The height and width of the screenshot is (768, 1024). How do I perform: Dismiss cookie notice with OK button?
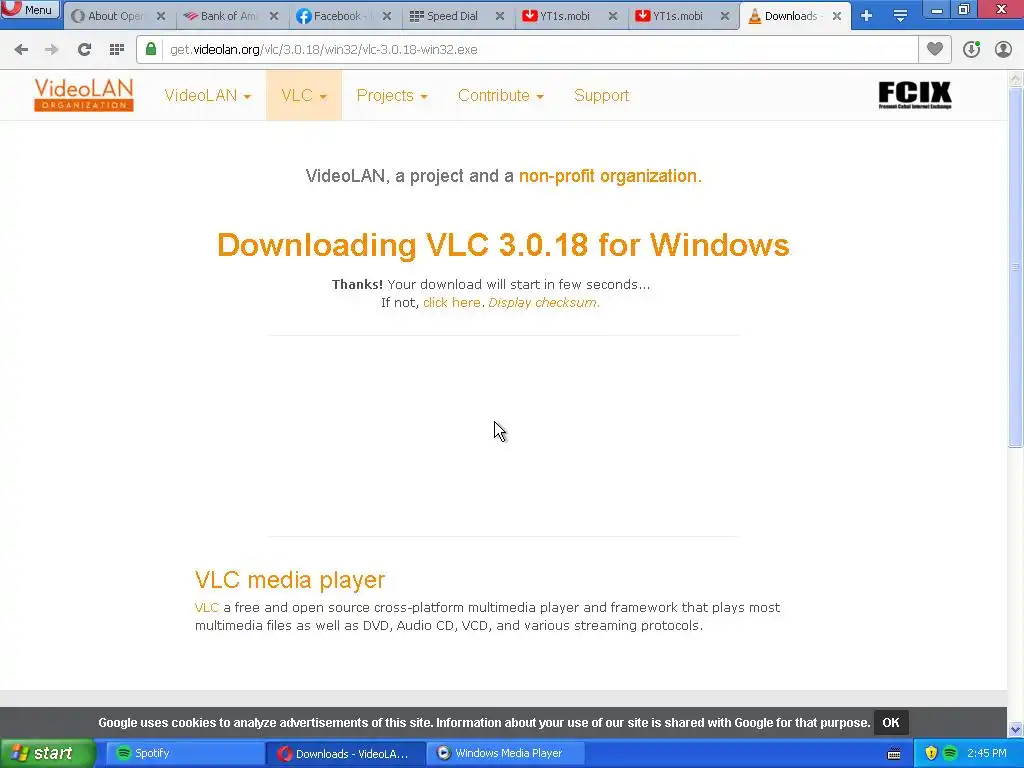click(x=891, y=723)
